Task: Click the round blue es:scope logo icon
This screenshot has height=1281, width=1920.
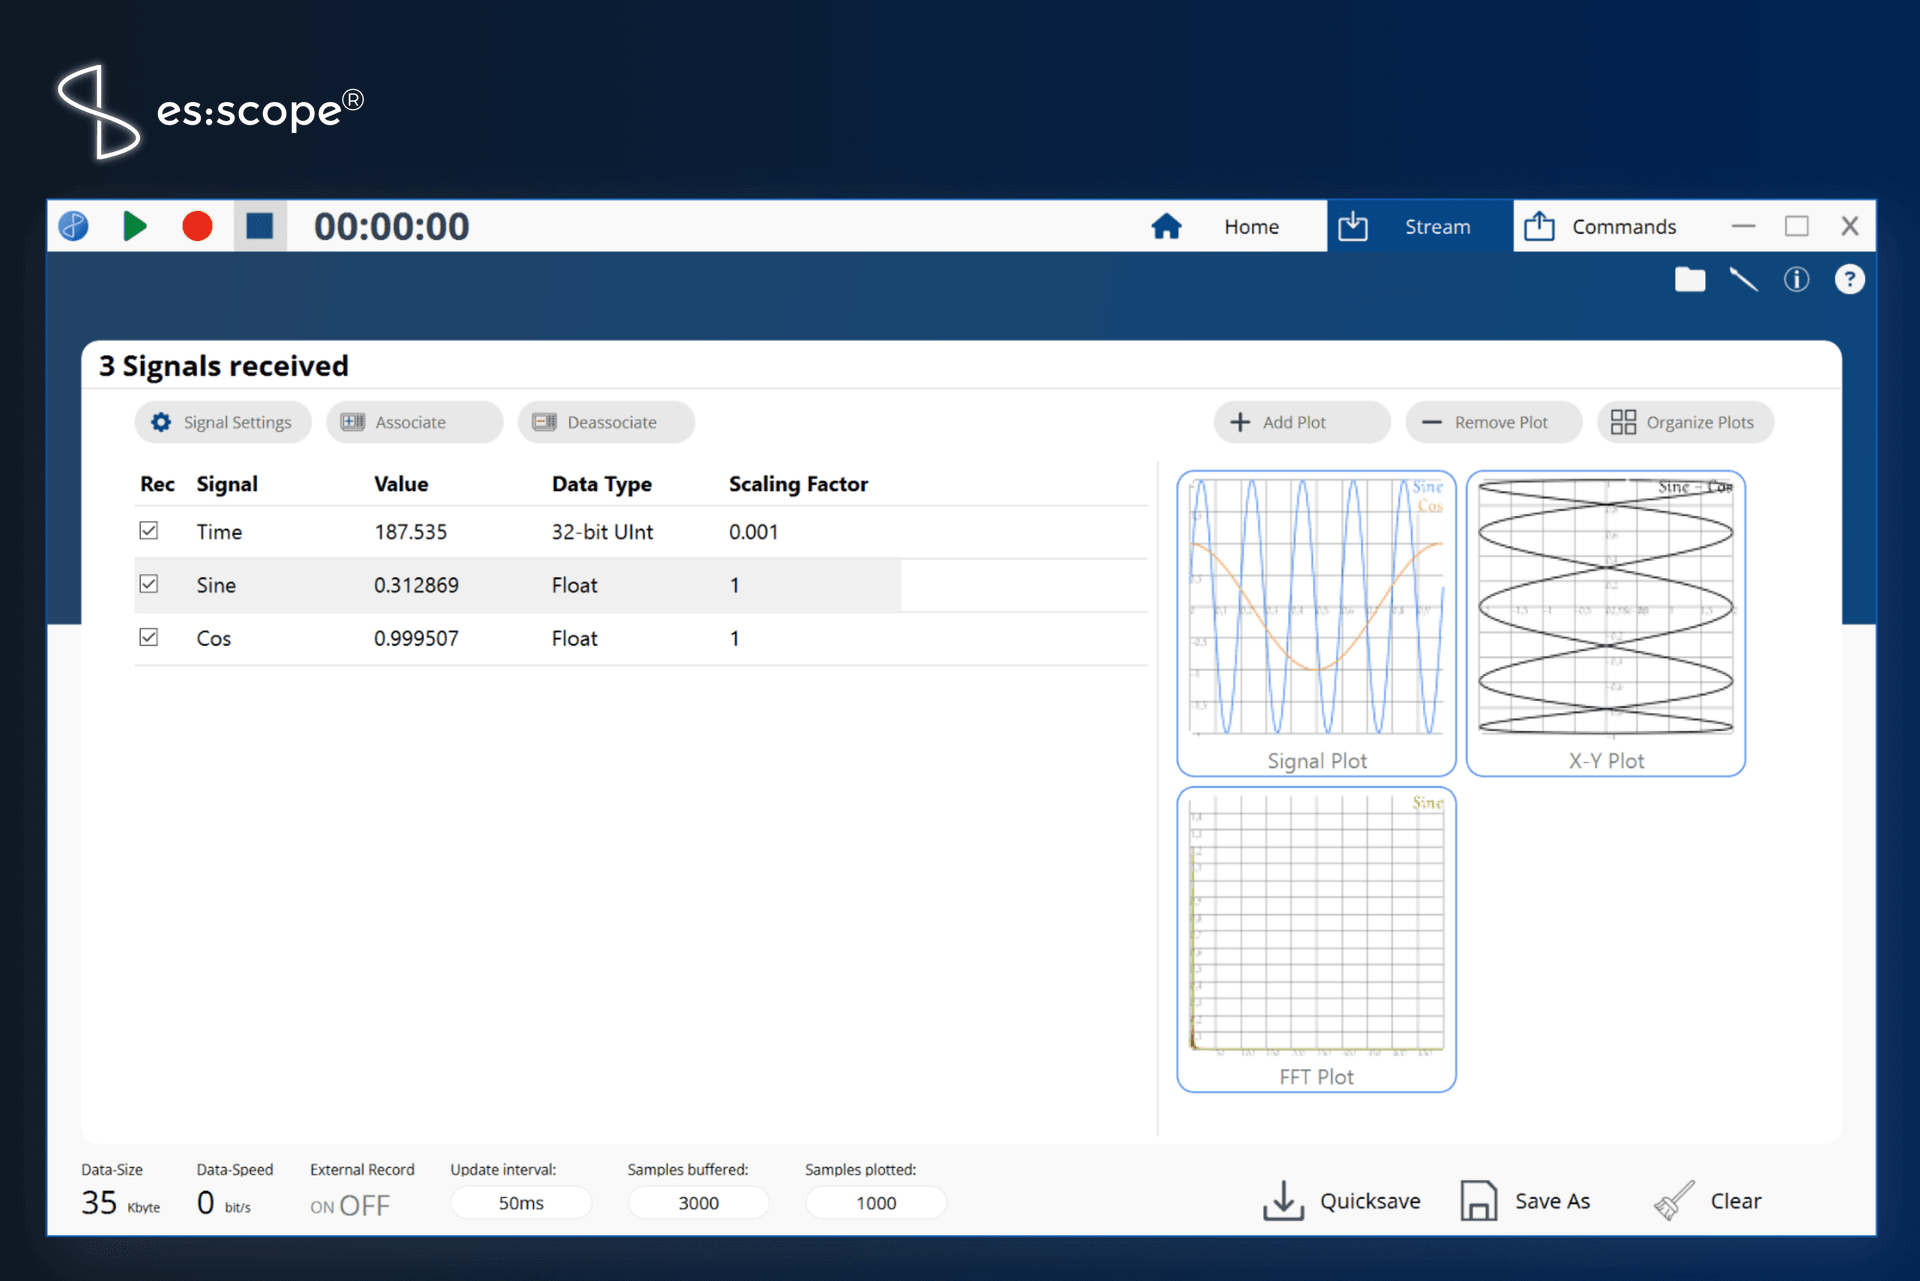Action: (x=74, y=226)
